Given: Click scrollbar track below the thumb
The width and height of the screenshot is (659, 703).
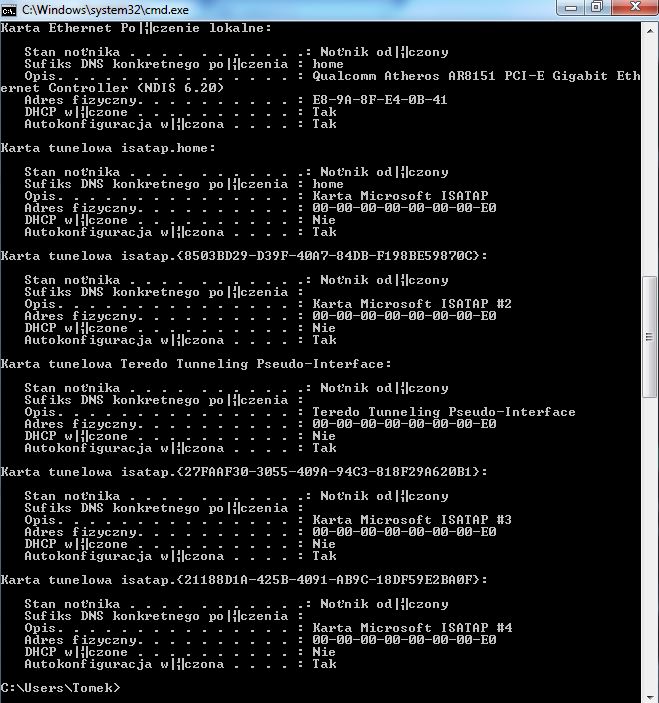Looking at the screenshot, I should pyautogui.click(x=650, y=544).
